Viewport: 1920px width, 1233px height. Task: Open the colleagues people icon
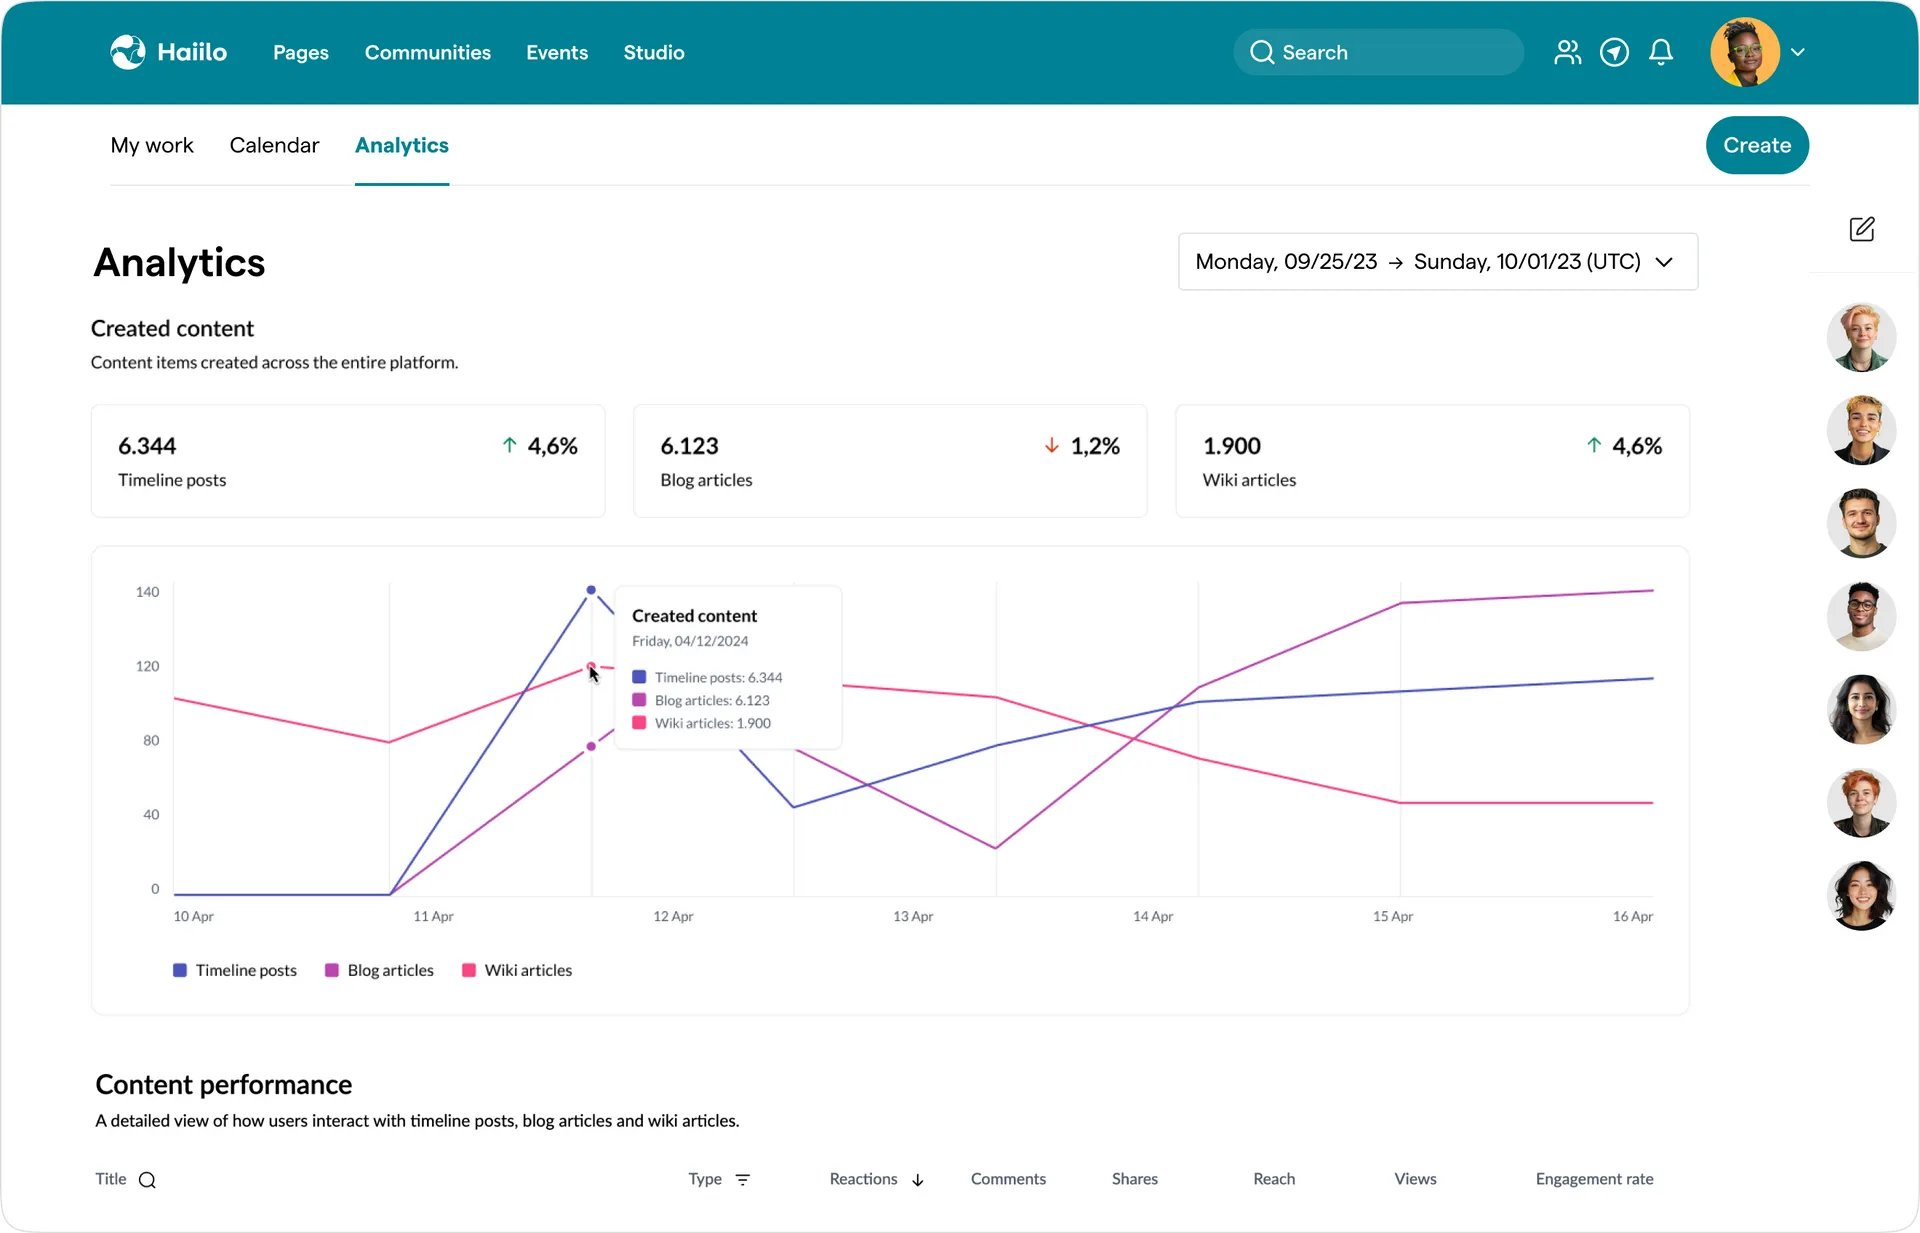[x=1567, y=52]
